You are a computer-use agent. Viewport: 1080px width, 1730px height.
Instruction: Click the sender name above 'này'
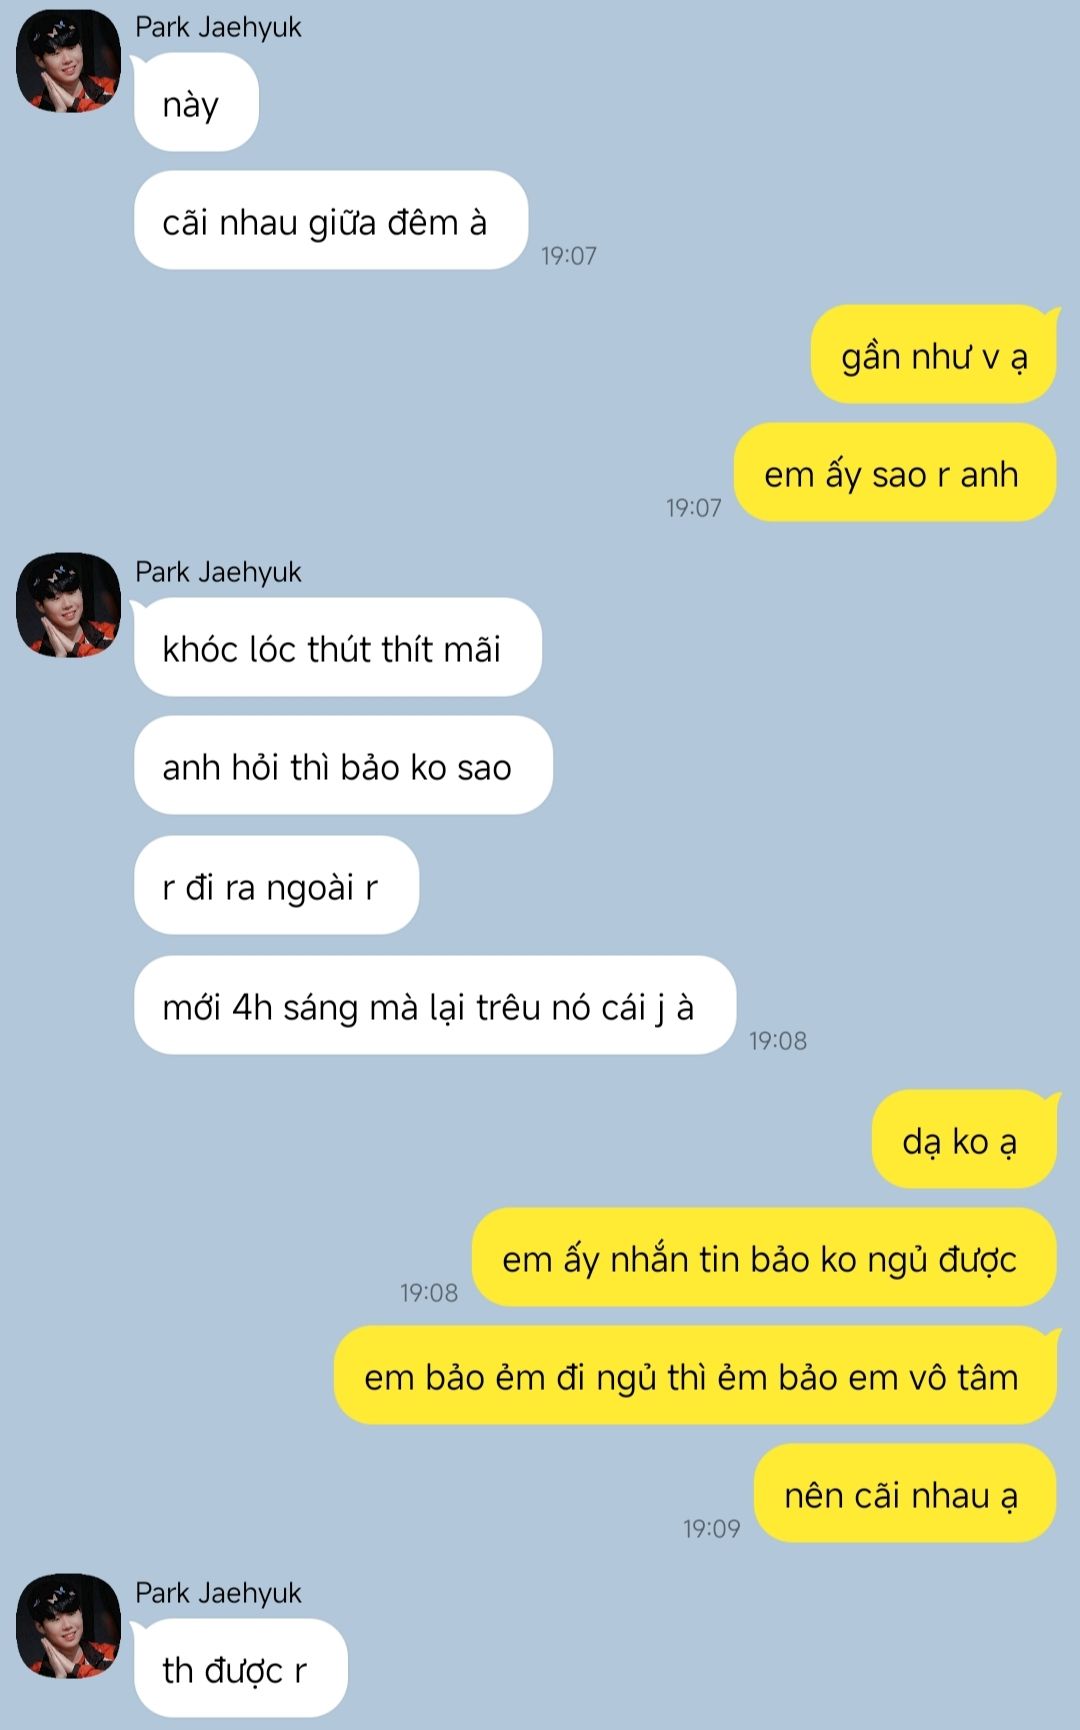click(218, 27)
